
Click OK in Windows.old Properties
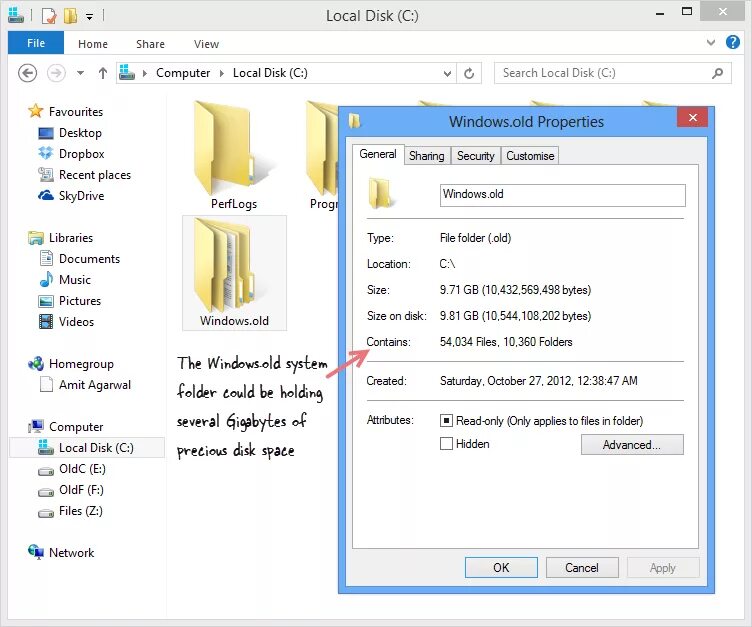(501, 568)
